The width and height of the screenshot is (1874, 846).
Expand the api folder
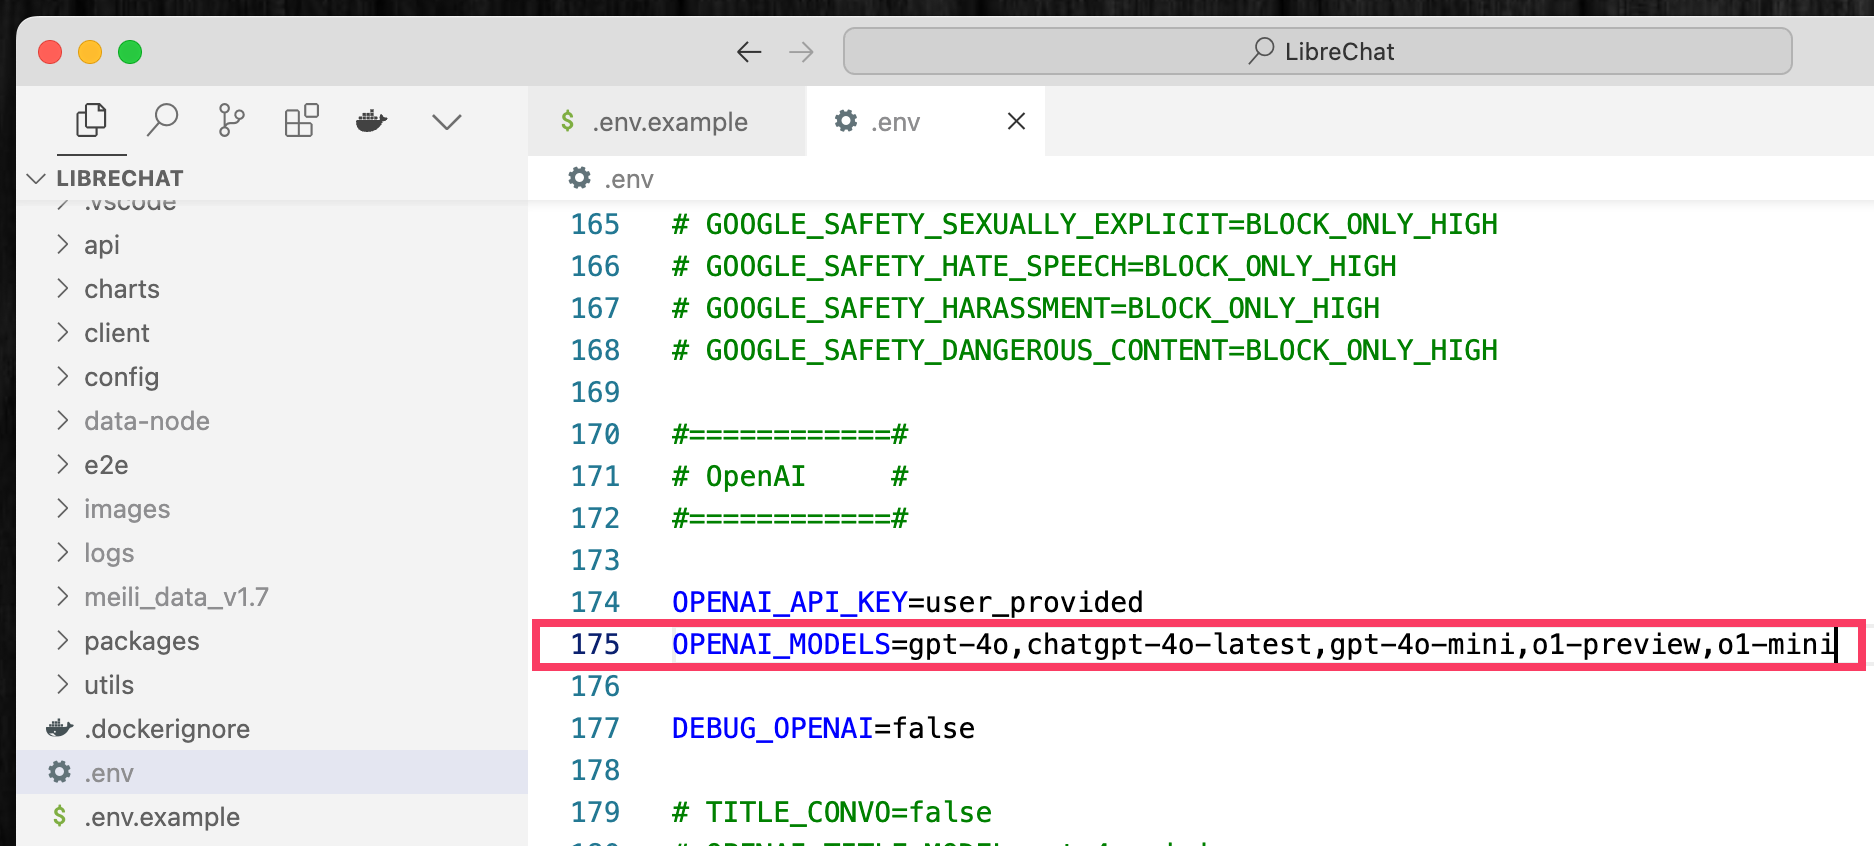101,245
